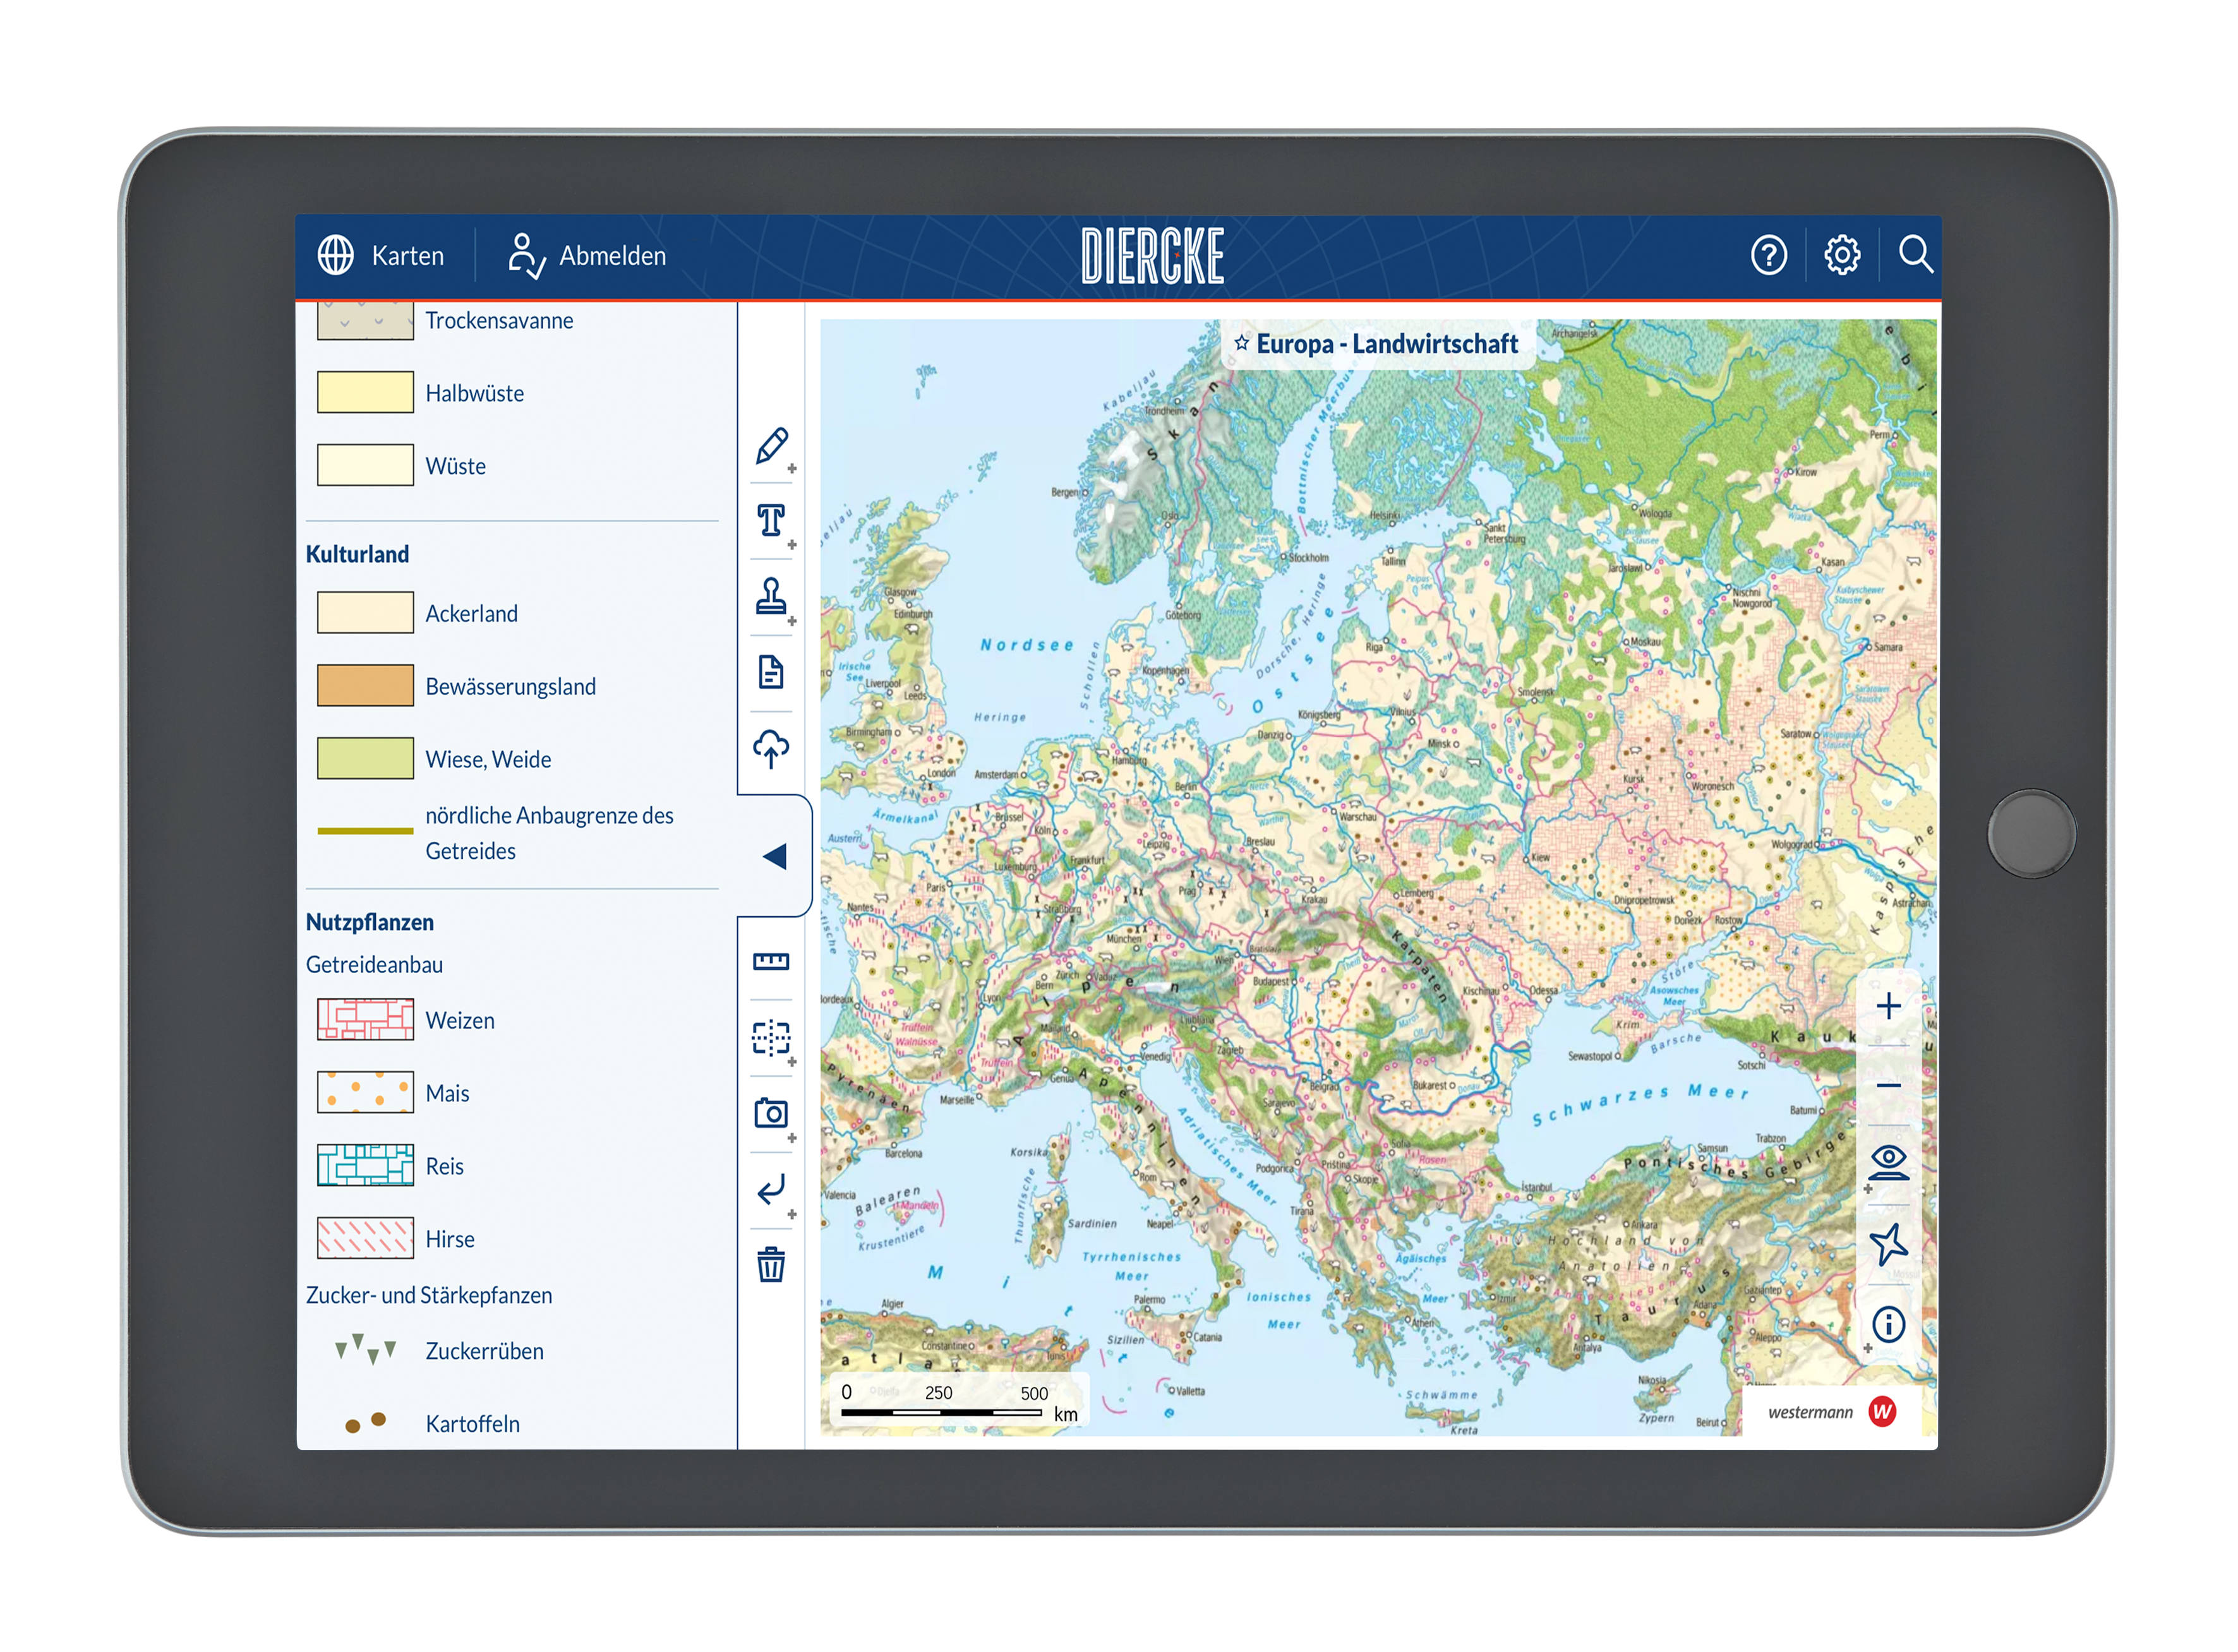This screenshot has width=2238, height=1652.
Task: Click the Wiese, Weide color swatch
Action: (365, 759)
